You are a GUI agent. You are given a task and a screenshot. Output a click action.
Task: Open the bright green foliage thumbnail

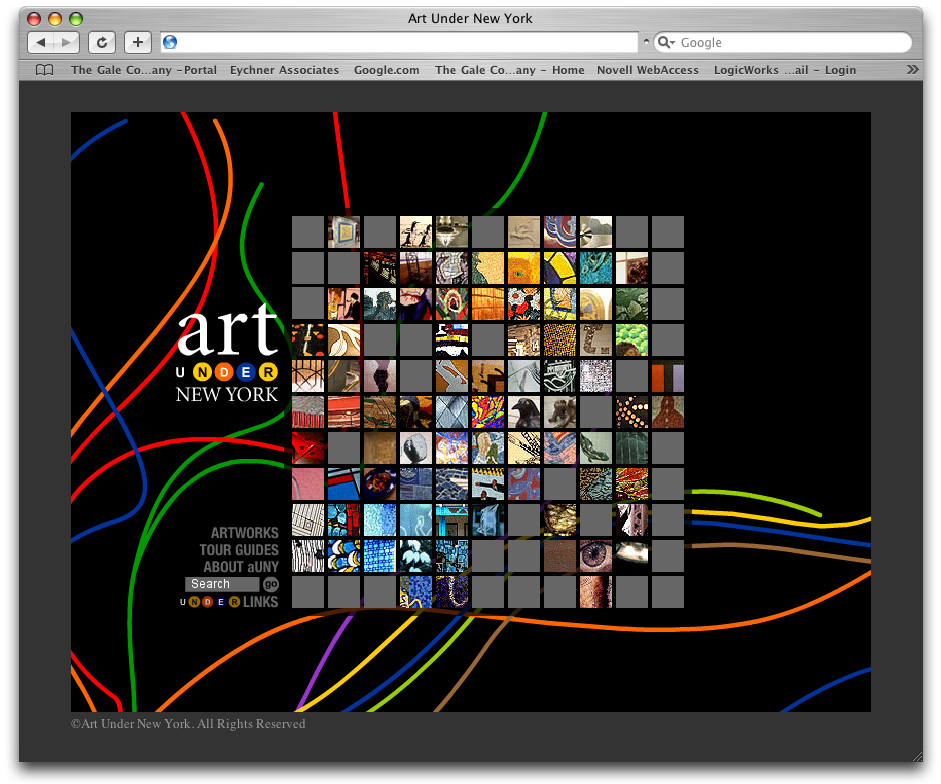coord(632,340)
